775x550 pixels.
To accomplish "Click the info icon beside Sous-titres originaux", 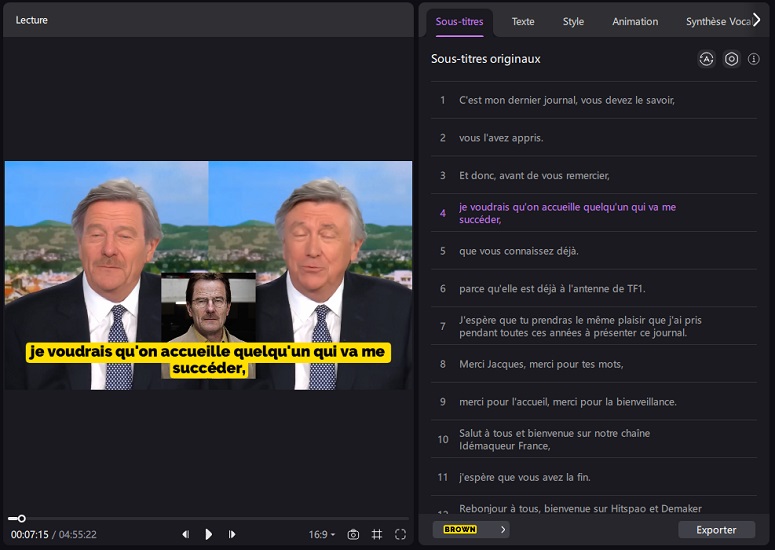I will click(x=753, y=59).
